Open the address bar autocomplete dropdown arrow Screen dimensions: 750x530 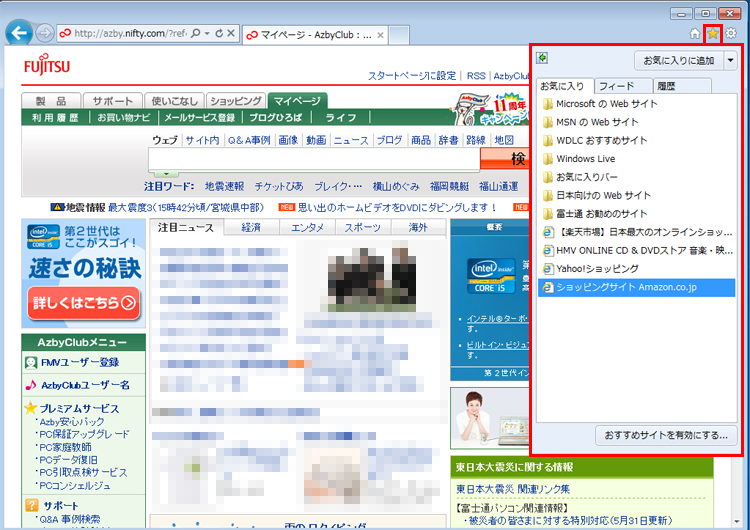coord(207,33)
